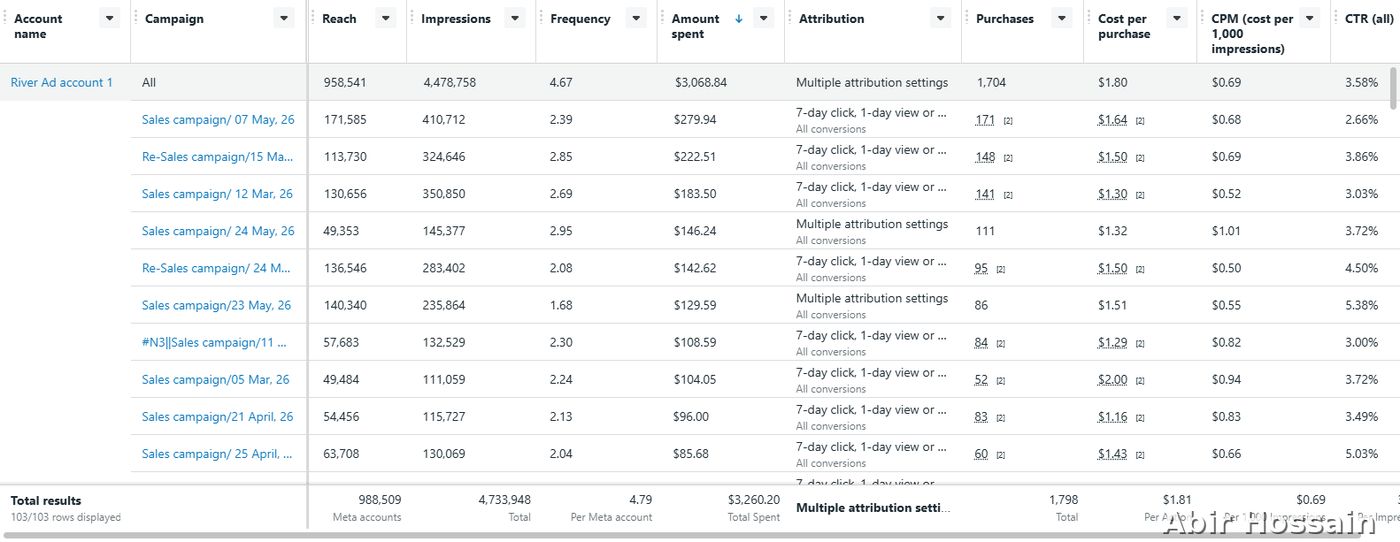1400x542 pixels.
Task: Click footnote icon beside 83 purchases
Action: pos(1001,417)
